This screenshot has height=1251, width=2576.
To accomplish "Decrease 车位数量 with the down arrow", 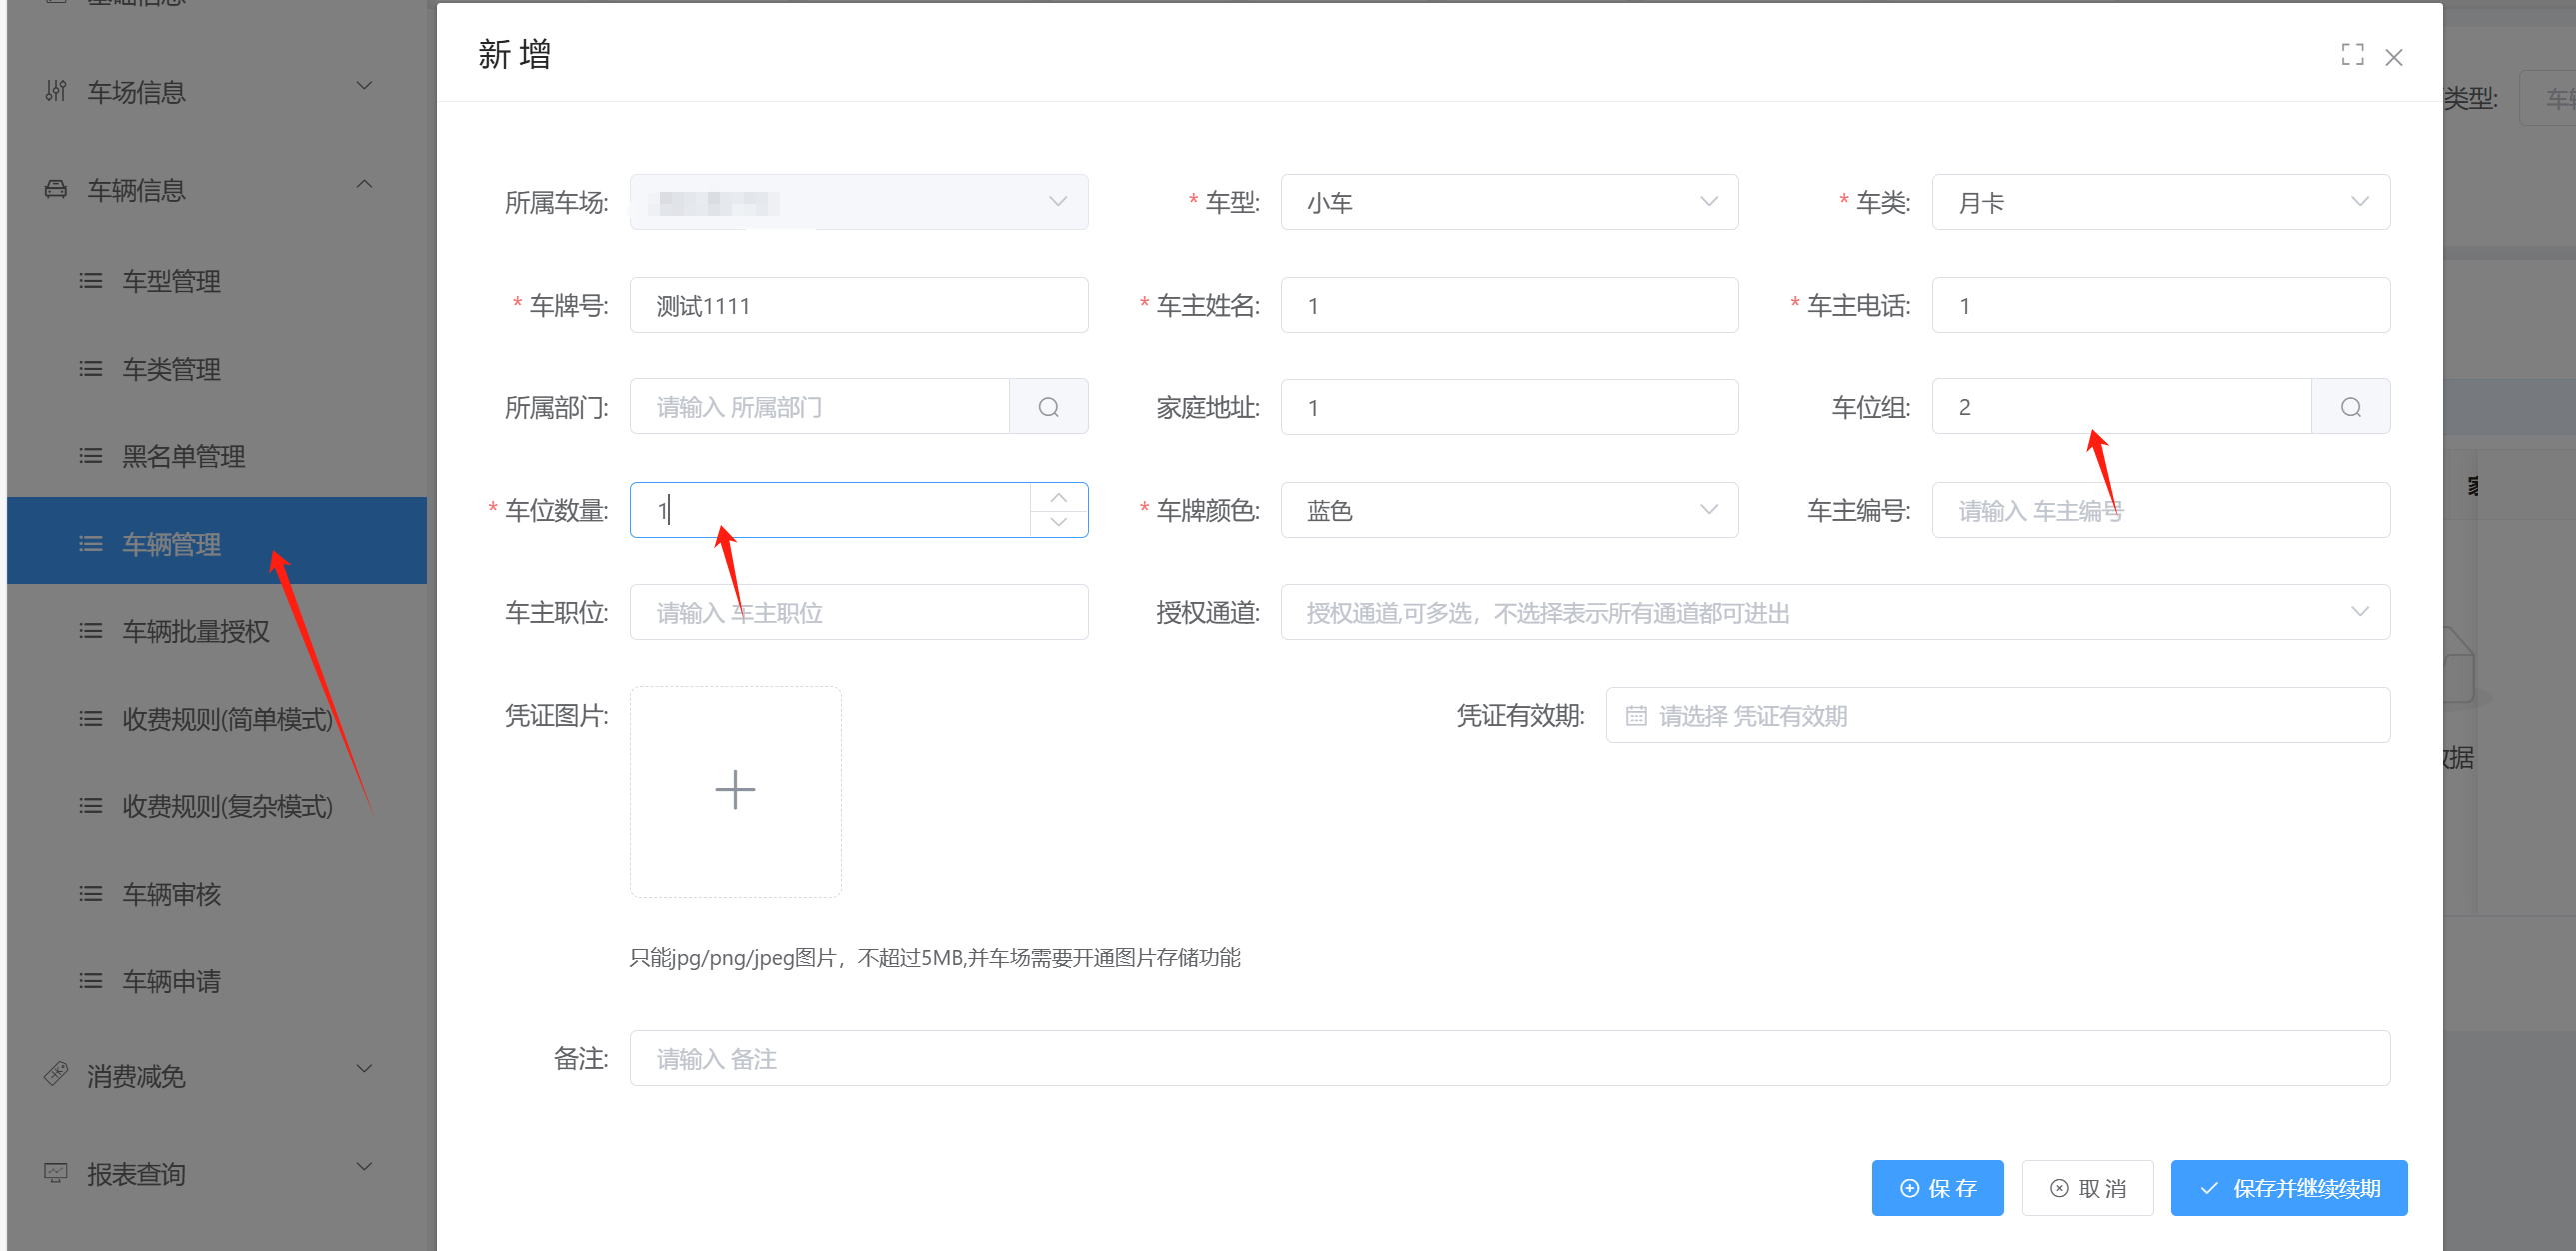I will point(1058,523).
